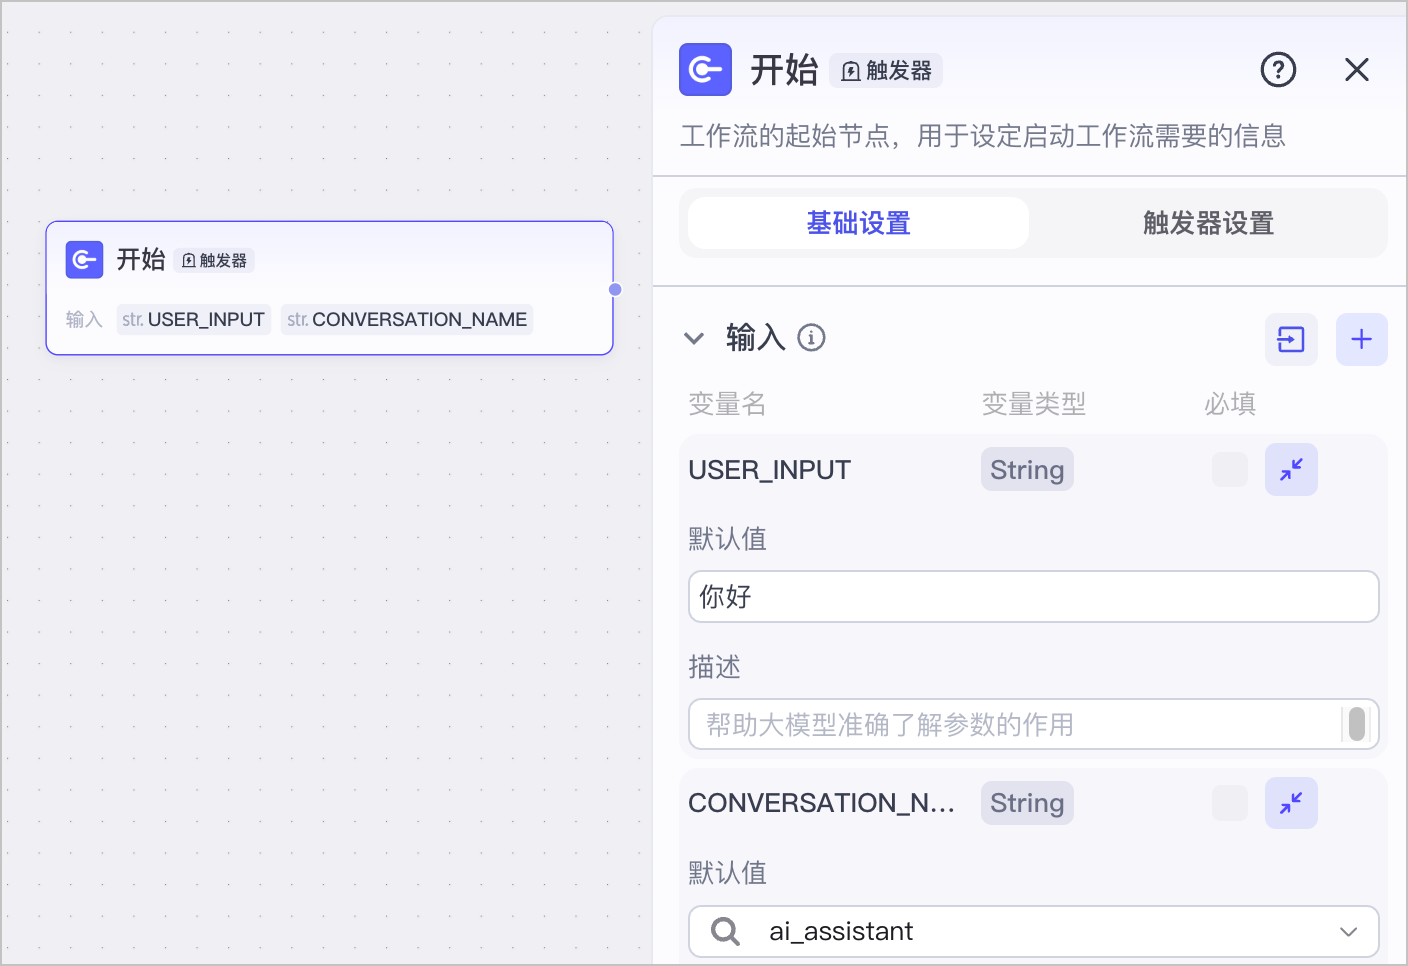Click the import inputs icon button

[x=1291, y=339]
